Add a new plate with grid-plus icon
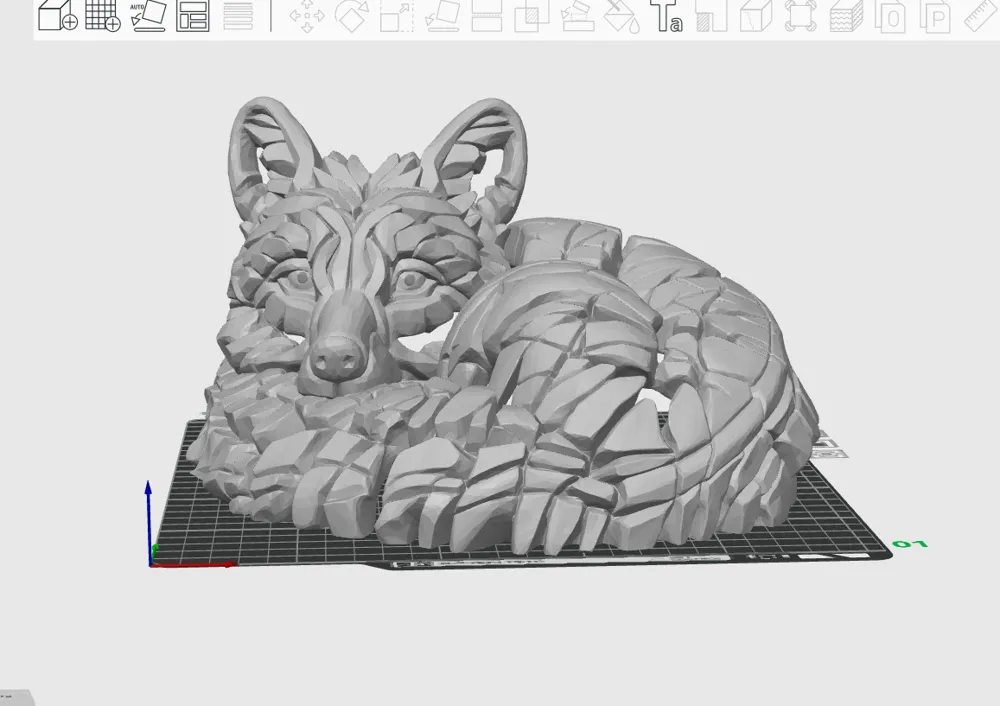This screenshot has height=706, width=1000. pyautogui.click(x=103, y=15)
